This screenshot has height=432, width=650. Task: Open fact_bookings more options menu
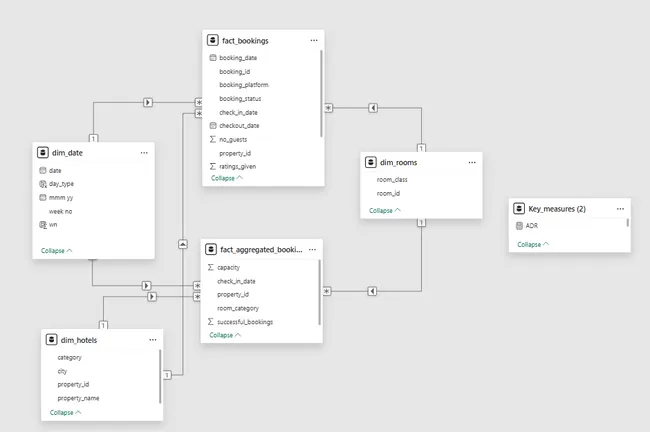click(314, 40)
